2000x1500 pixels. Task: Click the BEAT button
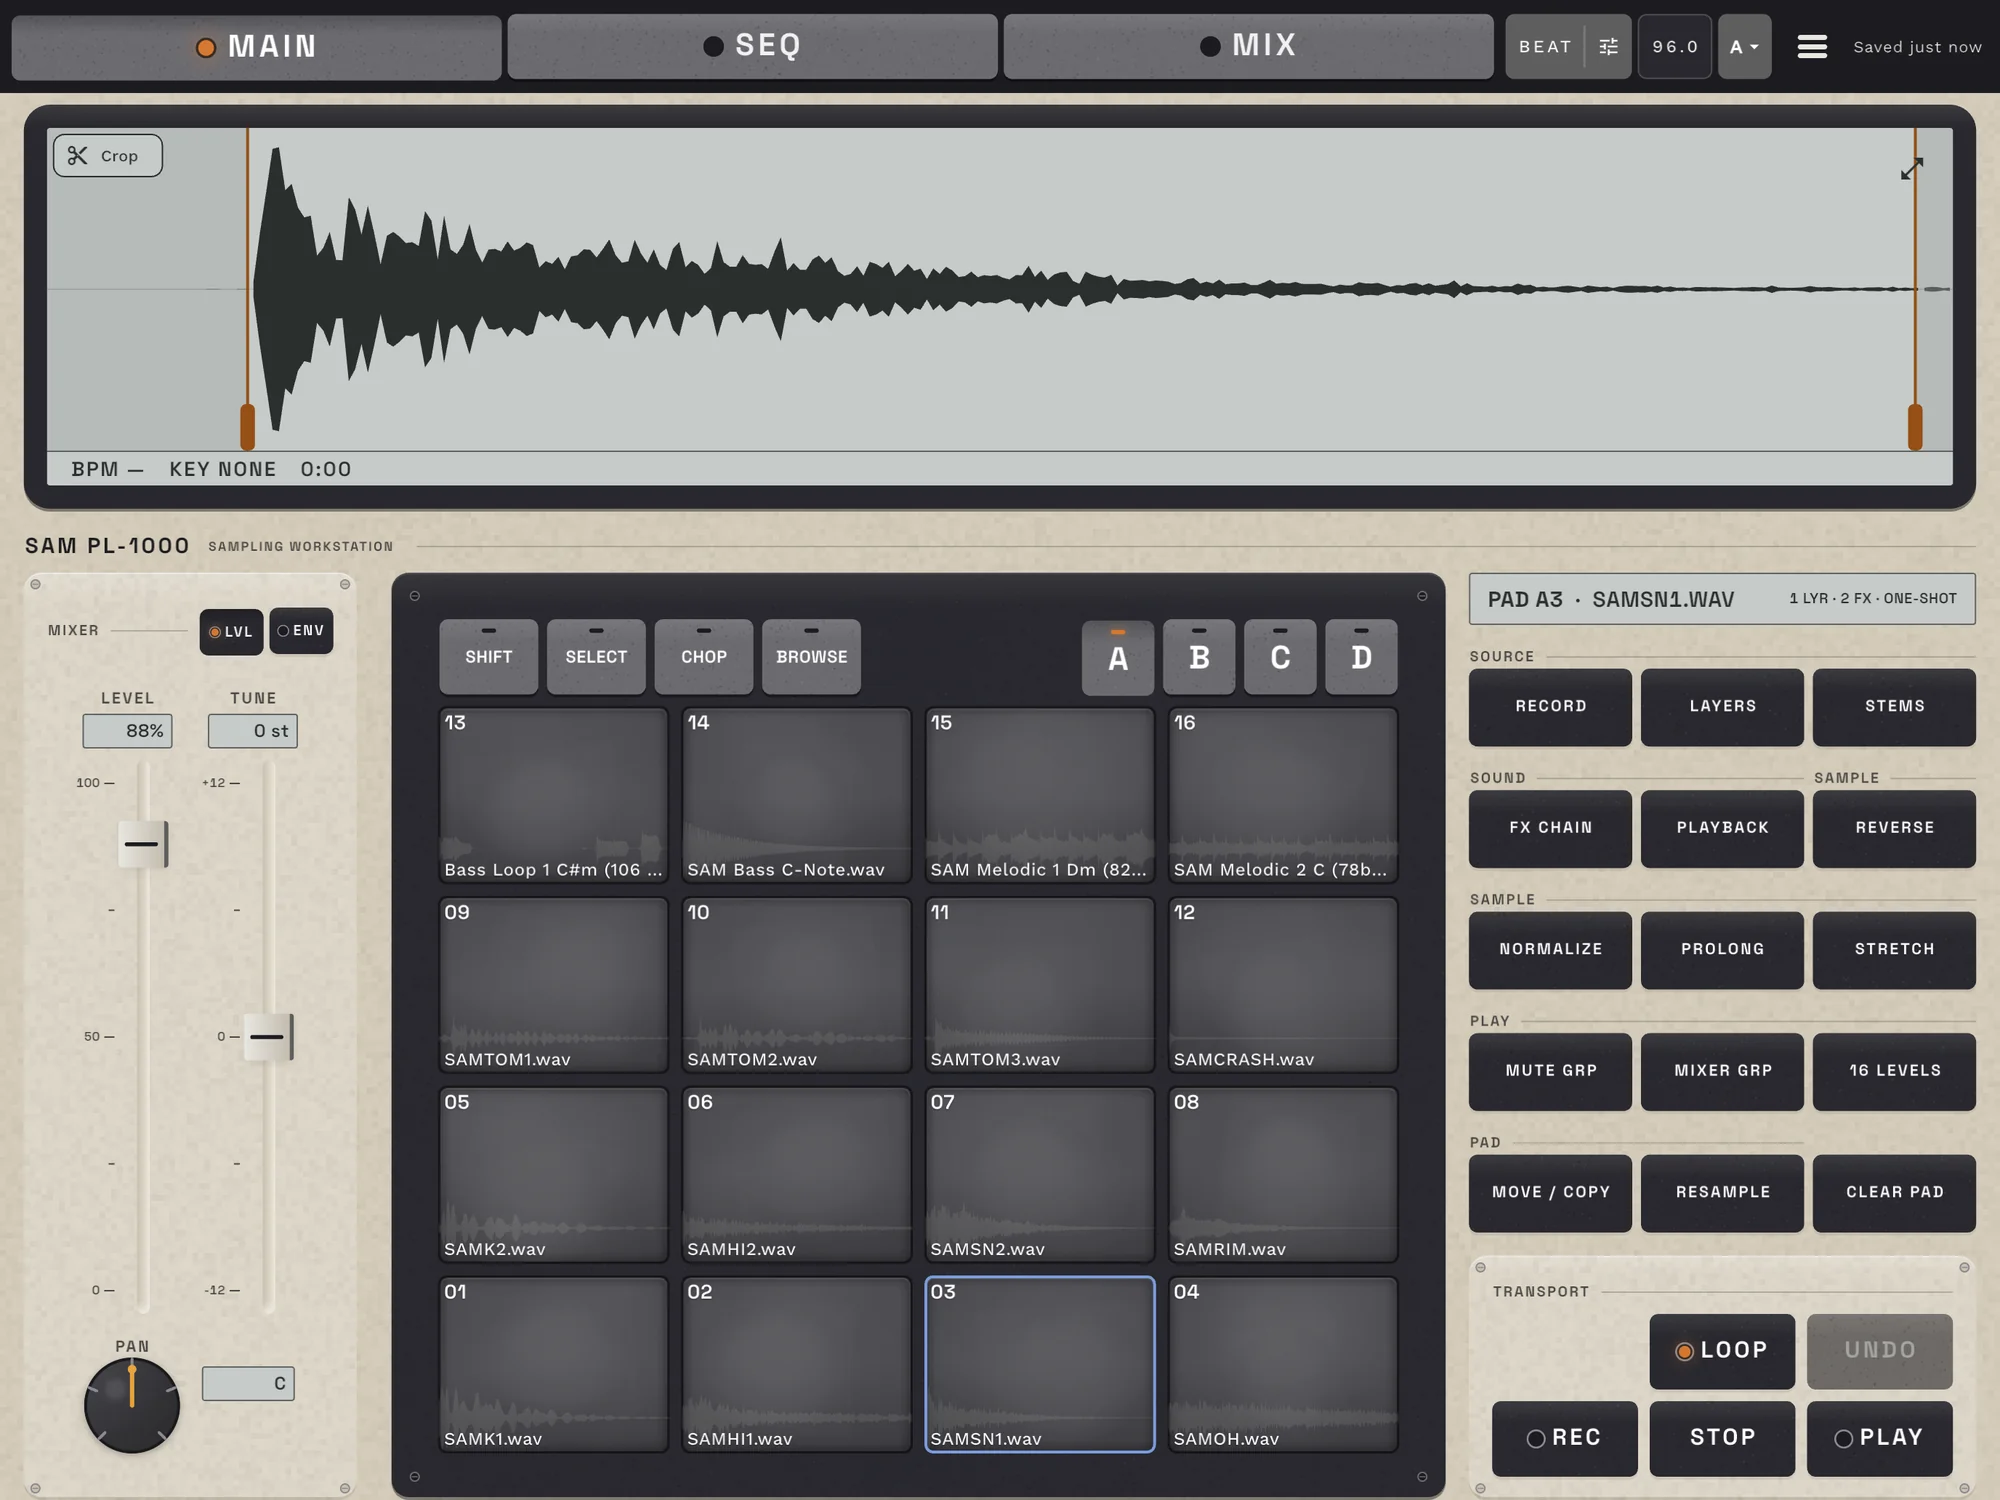pos(1545,47)
